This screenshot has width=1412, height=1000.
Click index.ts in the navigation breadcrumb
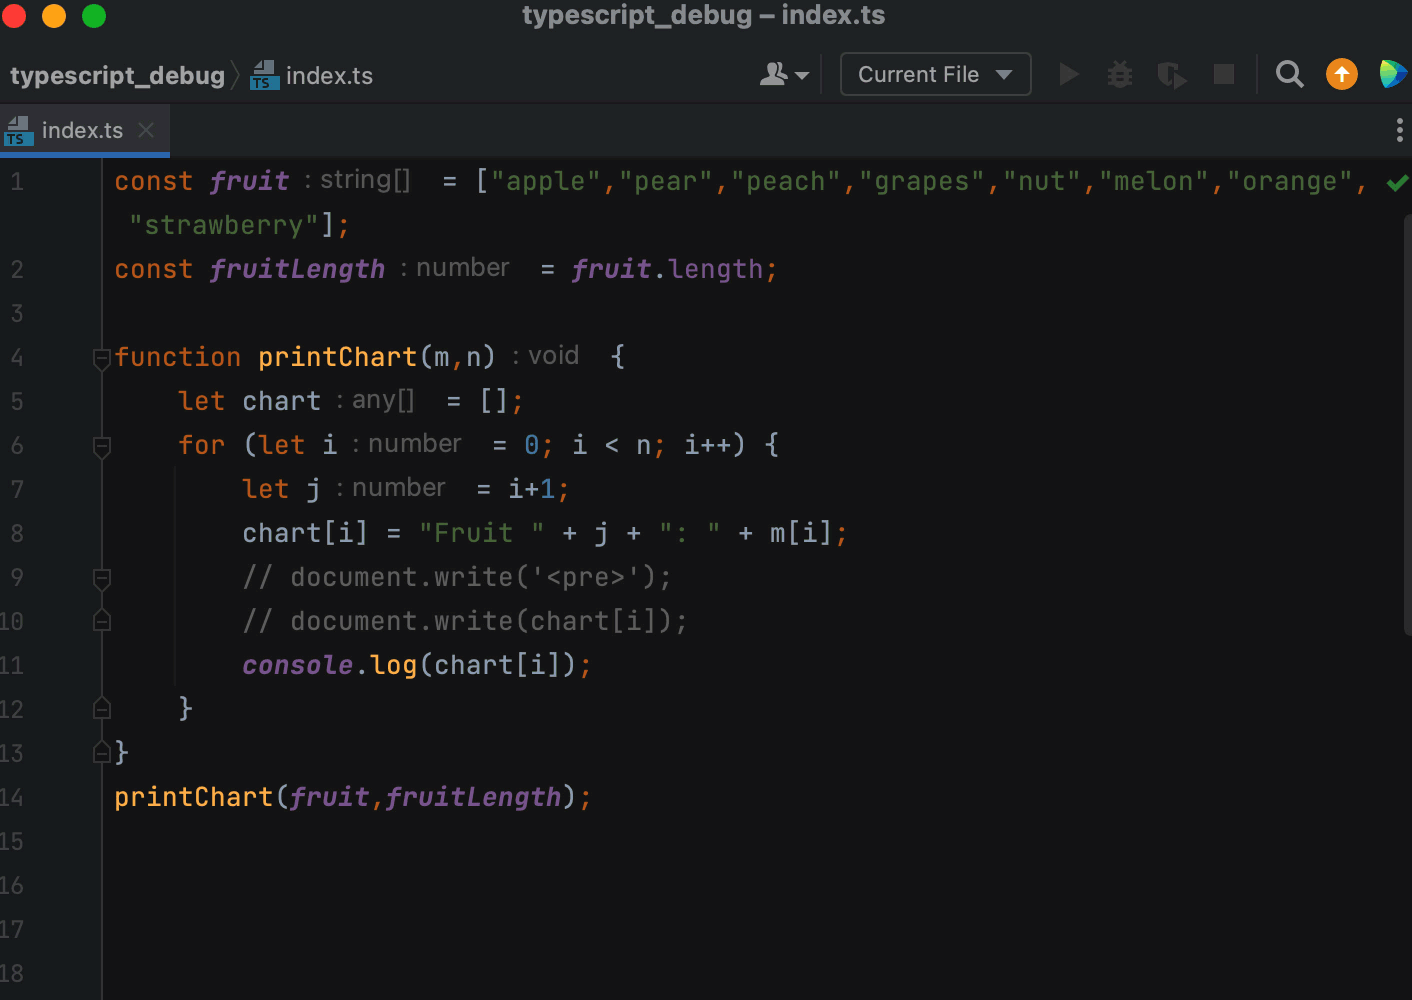click(328, 76)
